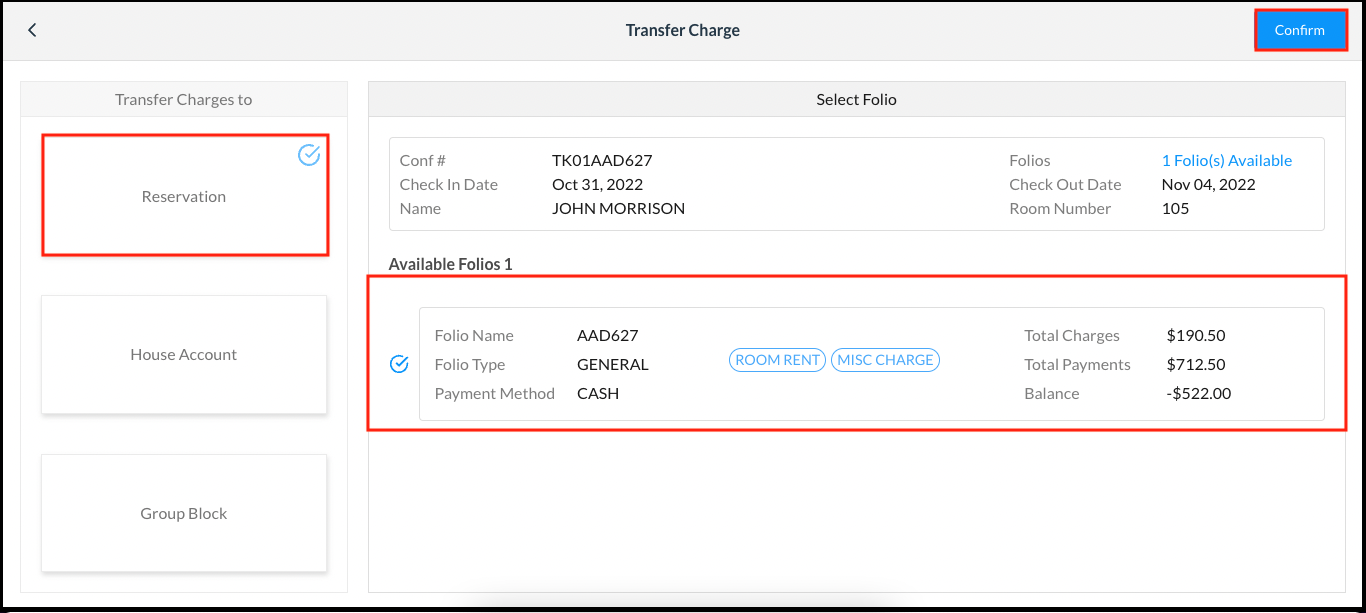Select the AAD627 folio card
Screen dimensions: 1366x613
(856, 364)
